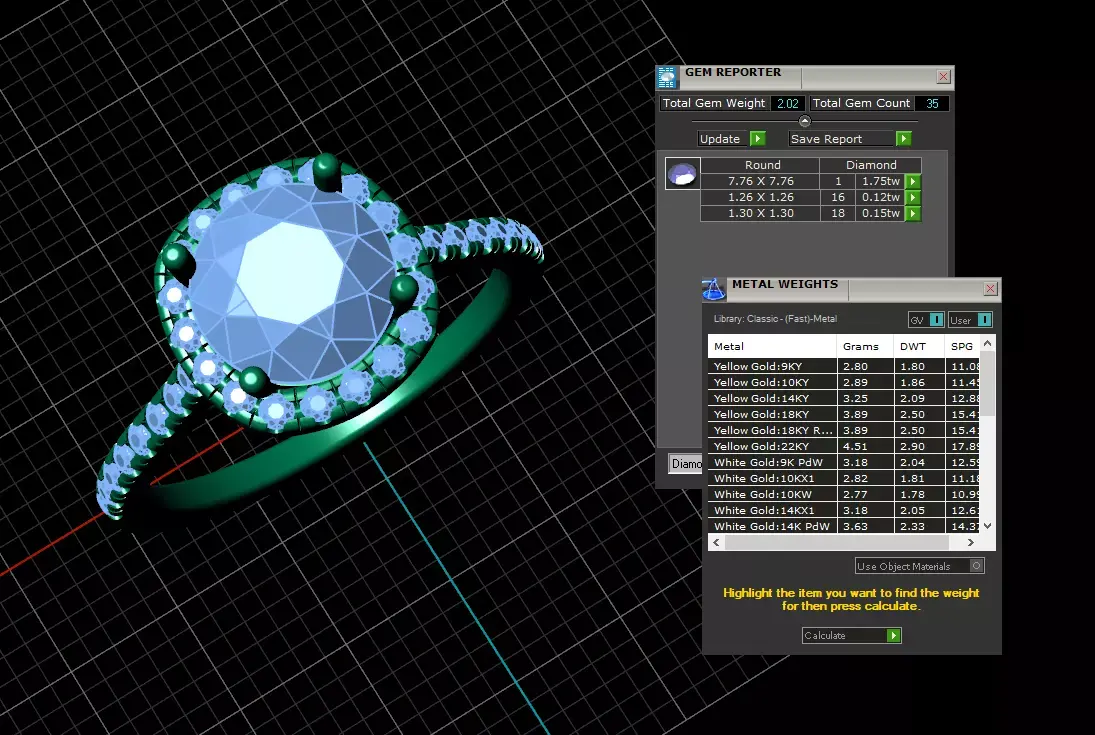Collapse the Gem Reporter total section arrow
The height and width of the screenshot is (735, 1095).
(x=804, y=121)
